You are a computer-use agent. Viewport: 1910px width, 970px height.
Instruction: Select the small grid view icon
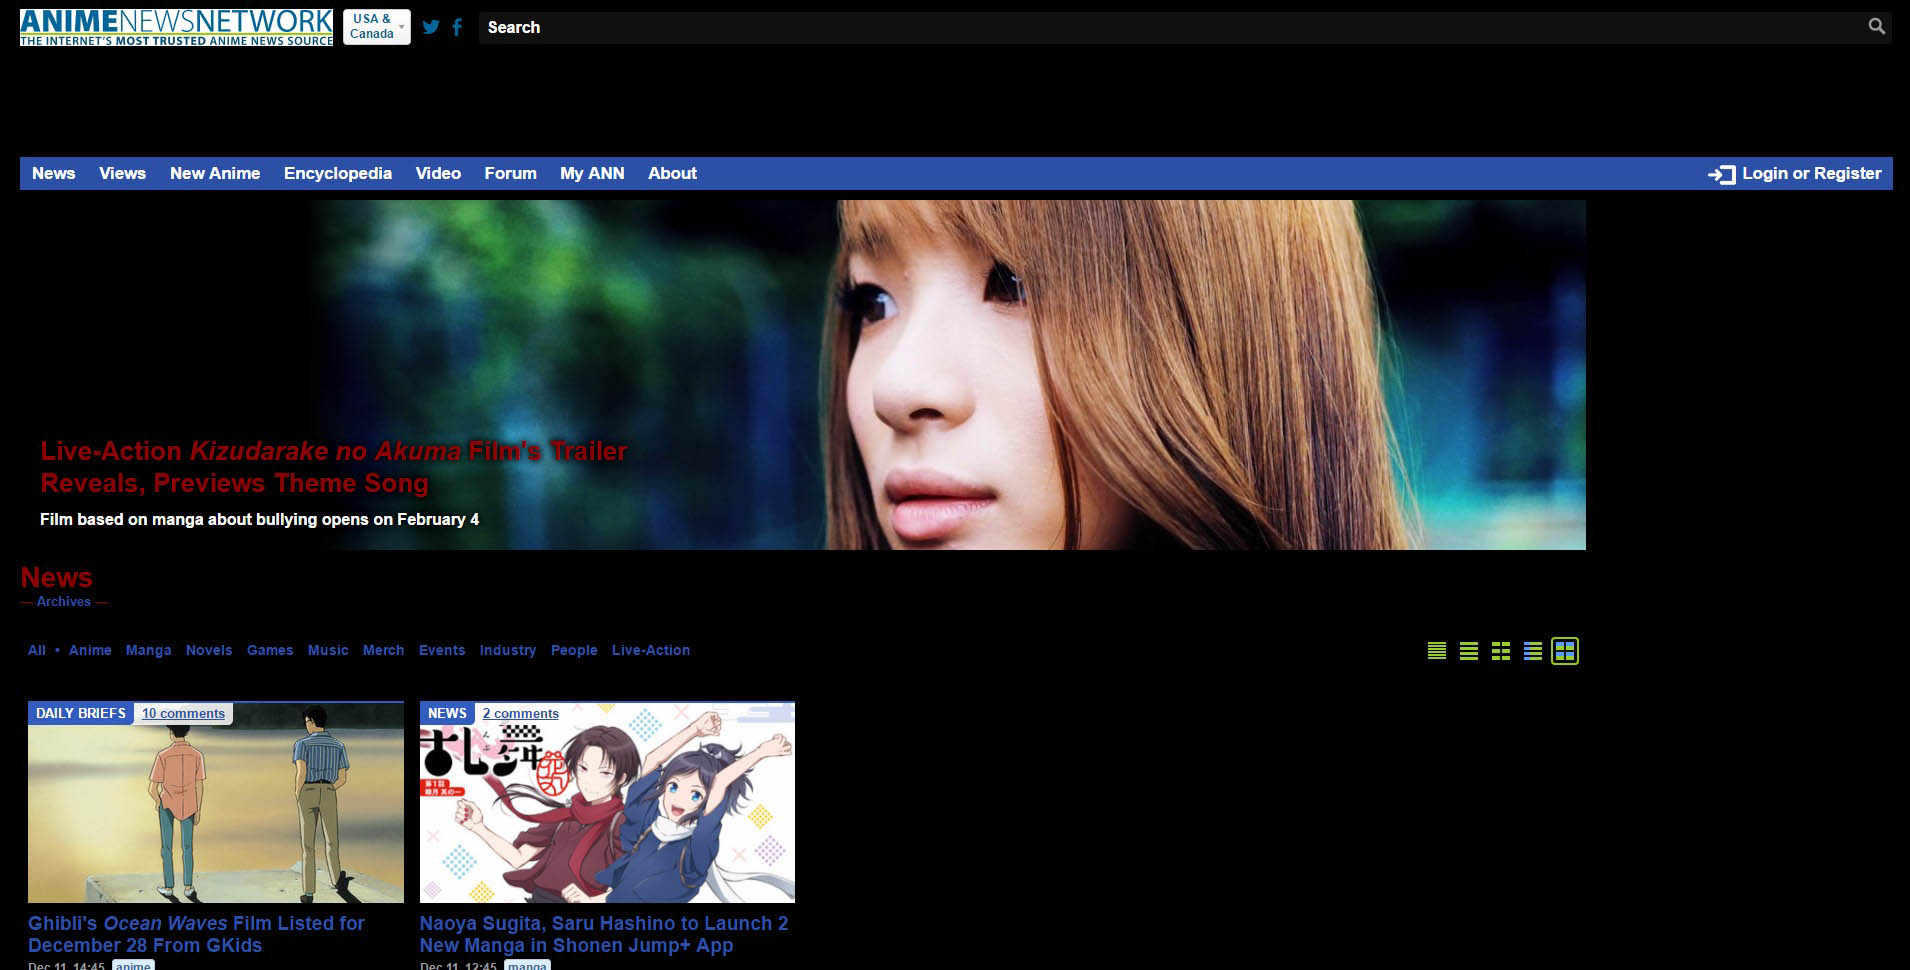pyautogui.click(x=1502, y=650)
